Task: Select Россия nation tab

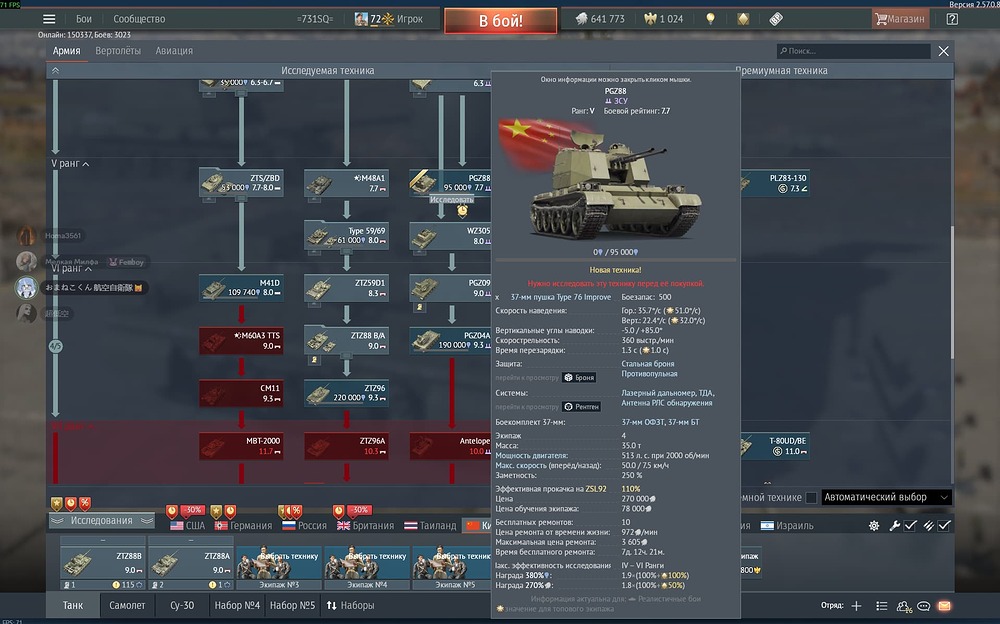Action: 304,526
